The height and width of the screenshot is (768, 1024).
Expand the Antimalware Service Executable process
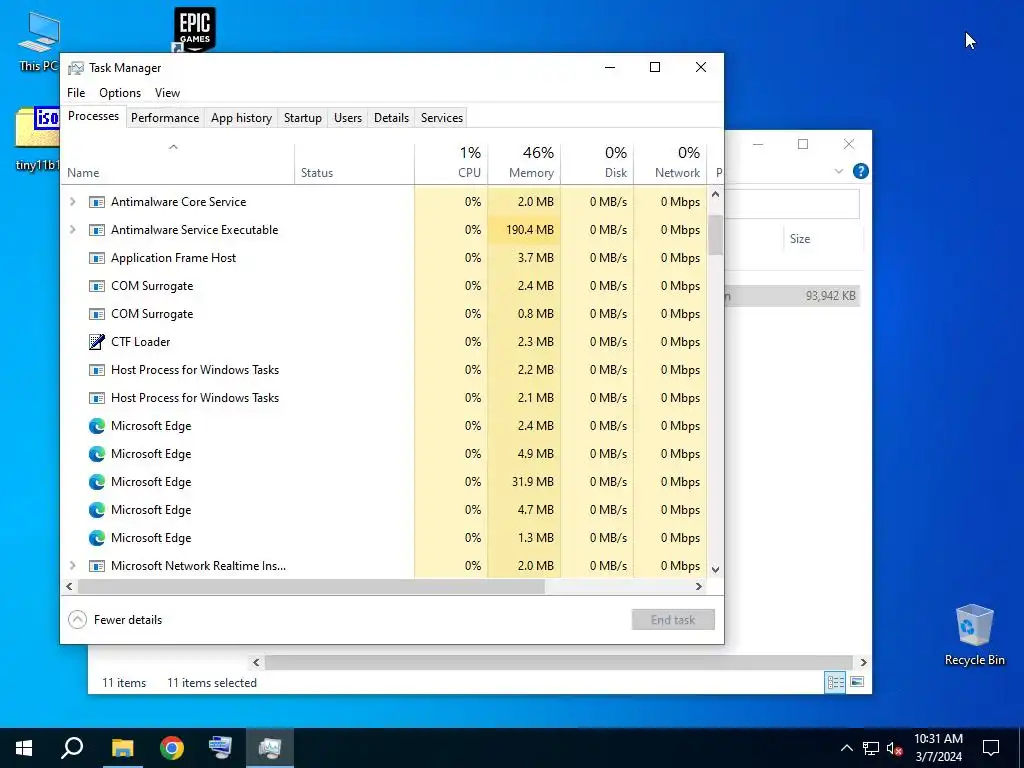(x=72, y=230)
